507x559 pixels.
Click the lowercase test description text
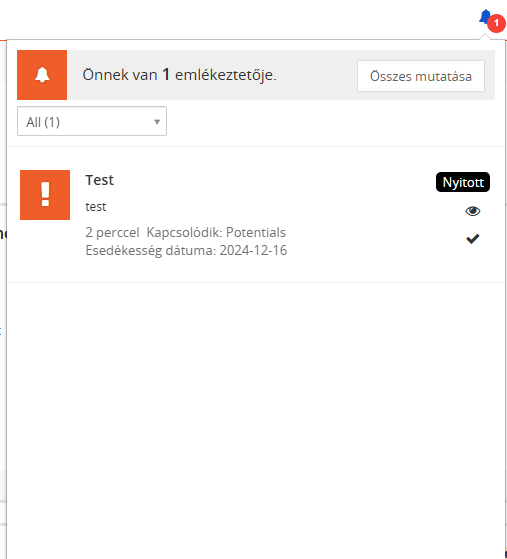coord(96,207)
